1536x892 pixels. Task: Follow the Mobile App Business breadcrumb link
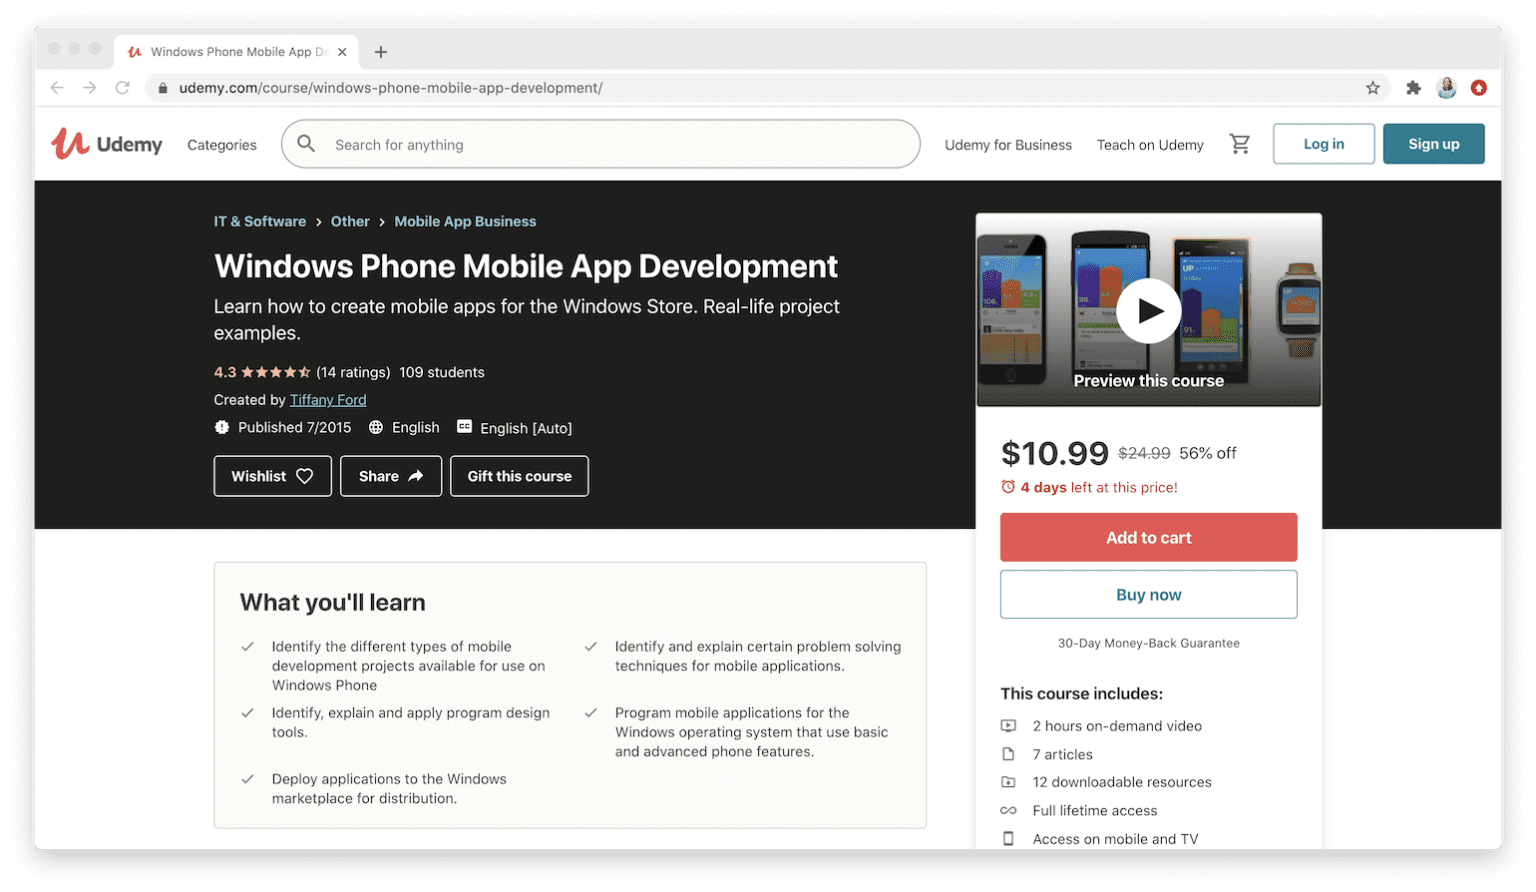pyautogui.click(x=465, y=221)
